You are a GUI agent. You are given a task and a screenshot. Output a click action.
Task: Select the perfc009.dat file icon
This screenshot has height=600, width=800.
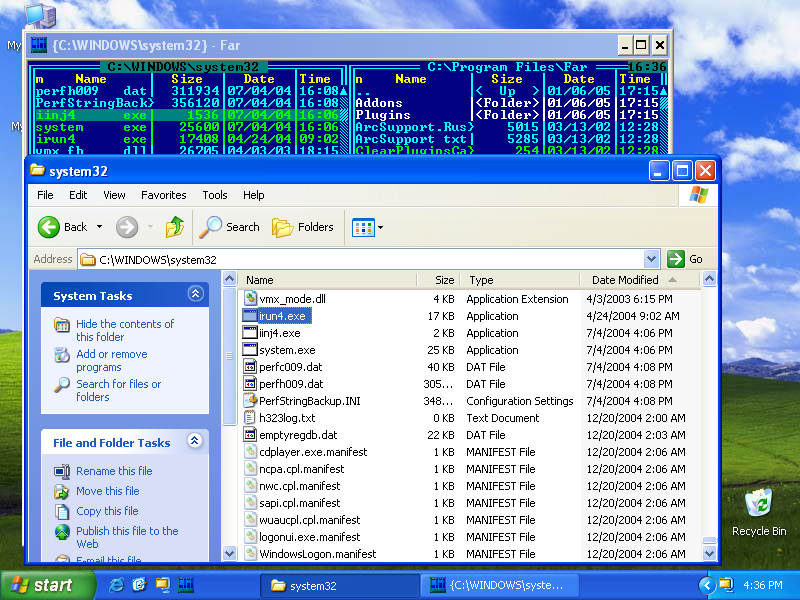(x=250, y=367)
